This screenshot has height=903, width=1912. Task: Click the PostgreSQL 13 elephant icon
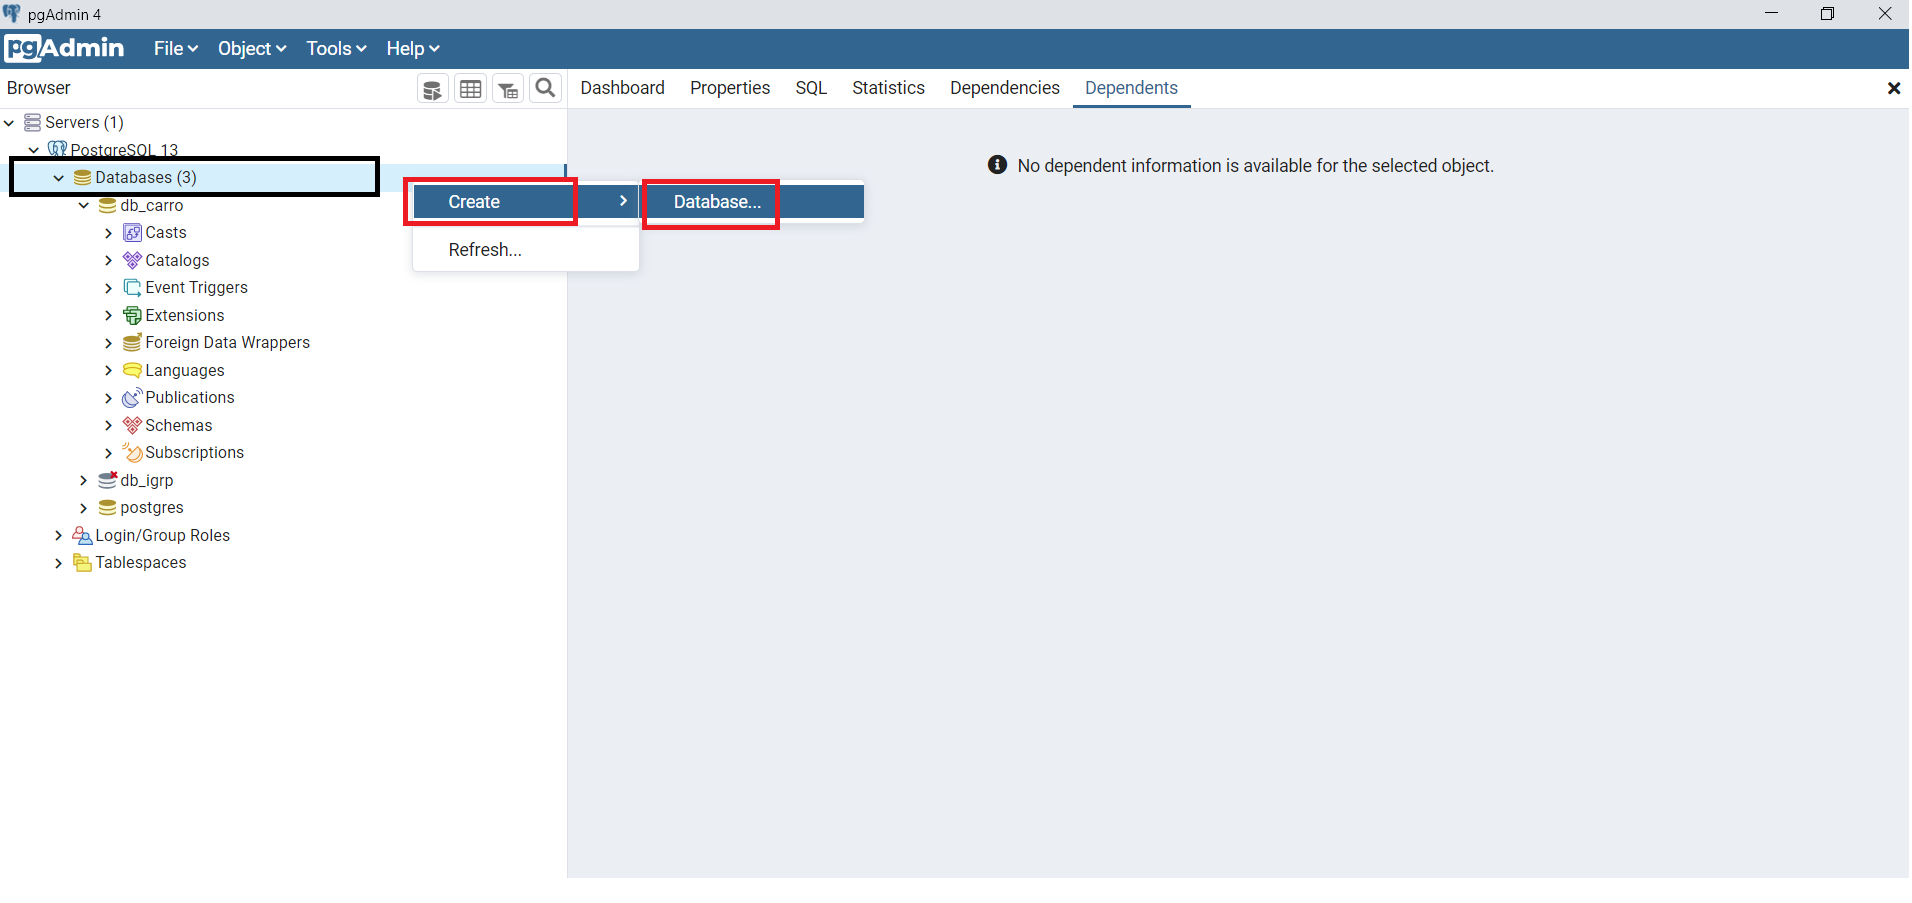tap(58, 149)
